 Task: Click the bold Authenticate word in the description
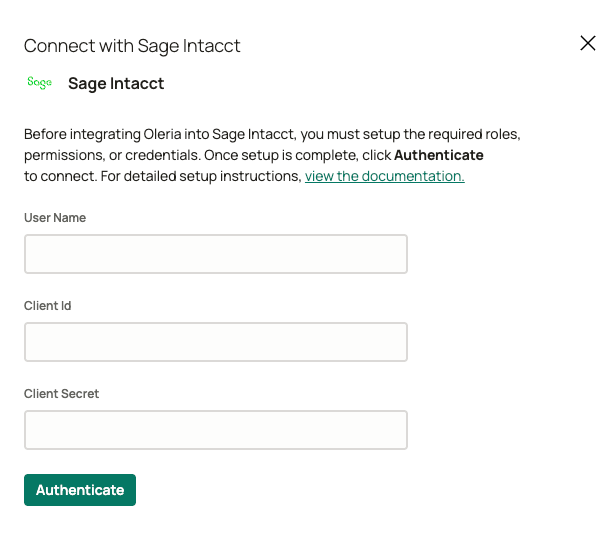(x=438, y=156)
